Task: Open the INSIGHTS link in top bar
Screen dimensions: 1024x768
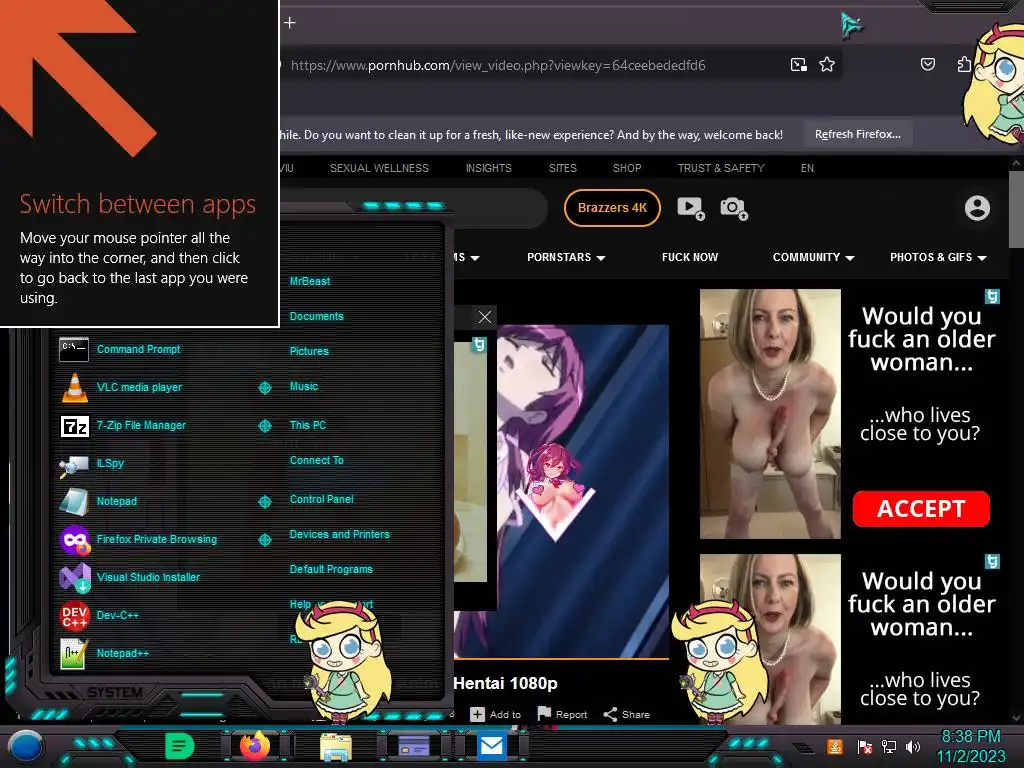Action: (x=488, y=168)
